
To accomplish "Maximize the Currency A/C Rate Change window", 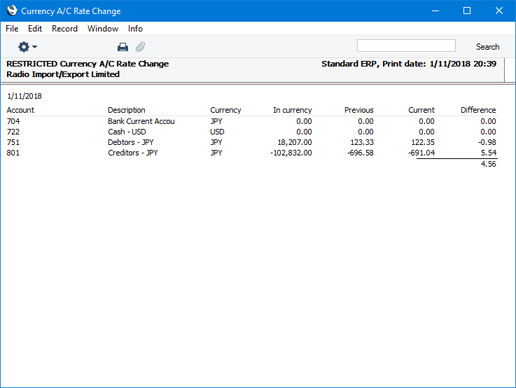I will pos(467,11).
